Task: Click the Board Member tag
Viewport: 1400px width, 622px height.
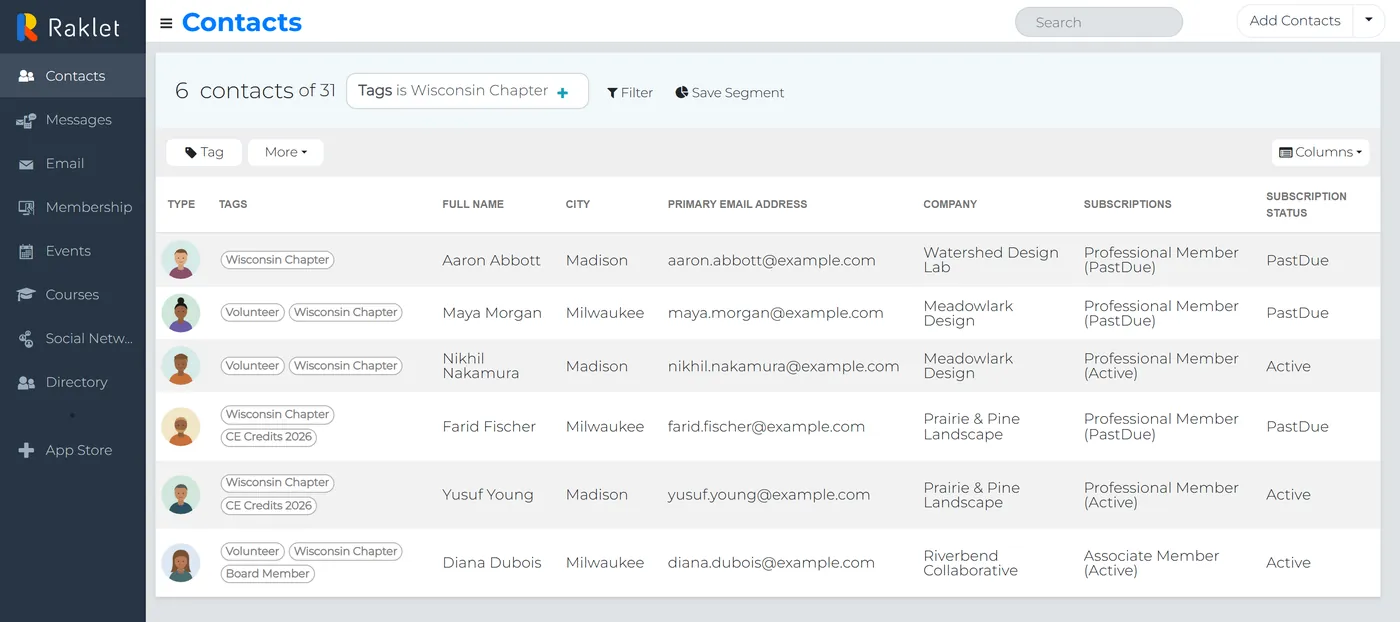Action: point(267,574)
